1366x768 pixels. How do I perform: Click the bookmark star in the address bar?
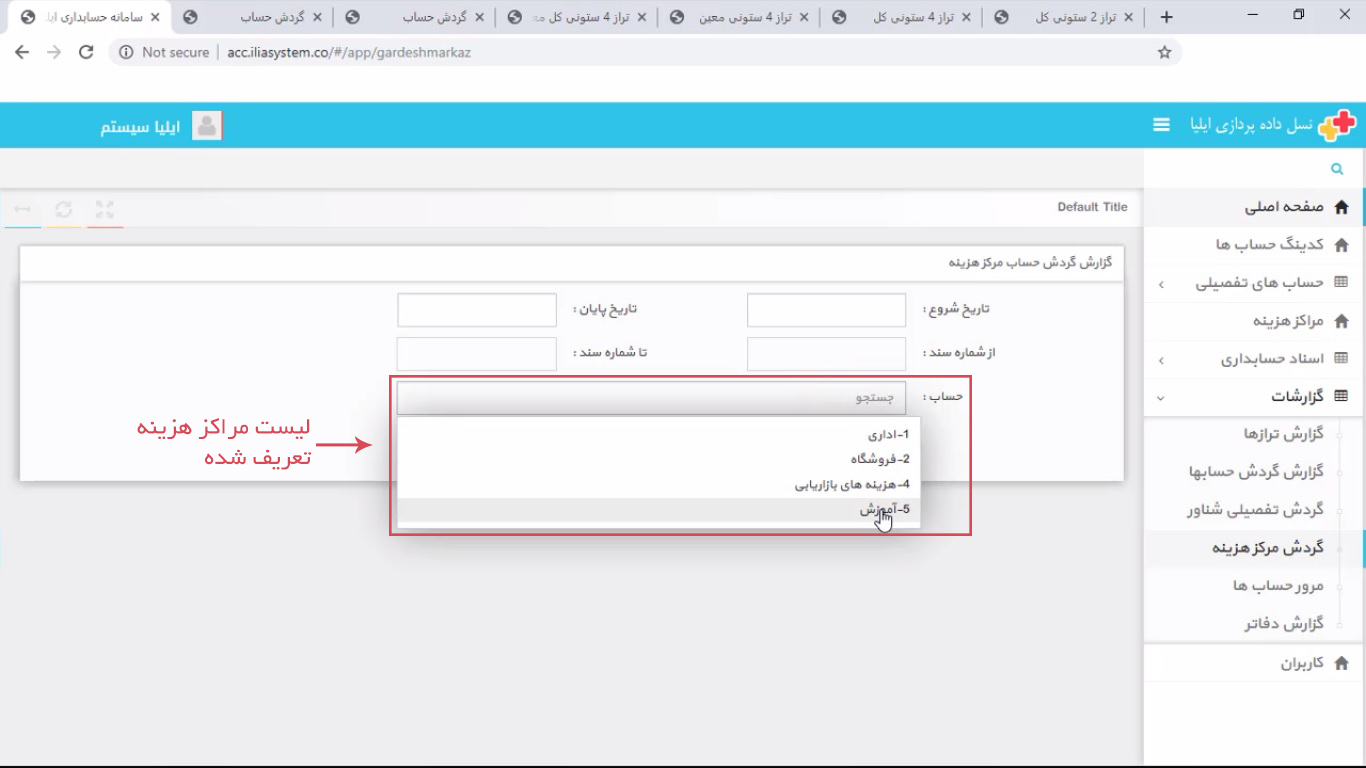pos(1164,51)
